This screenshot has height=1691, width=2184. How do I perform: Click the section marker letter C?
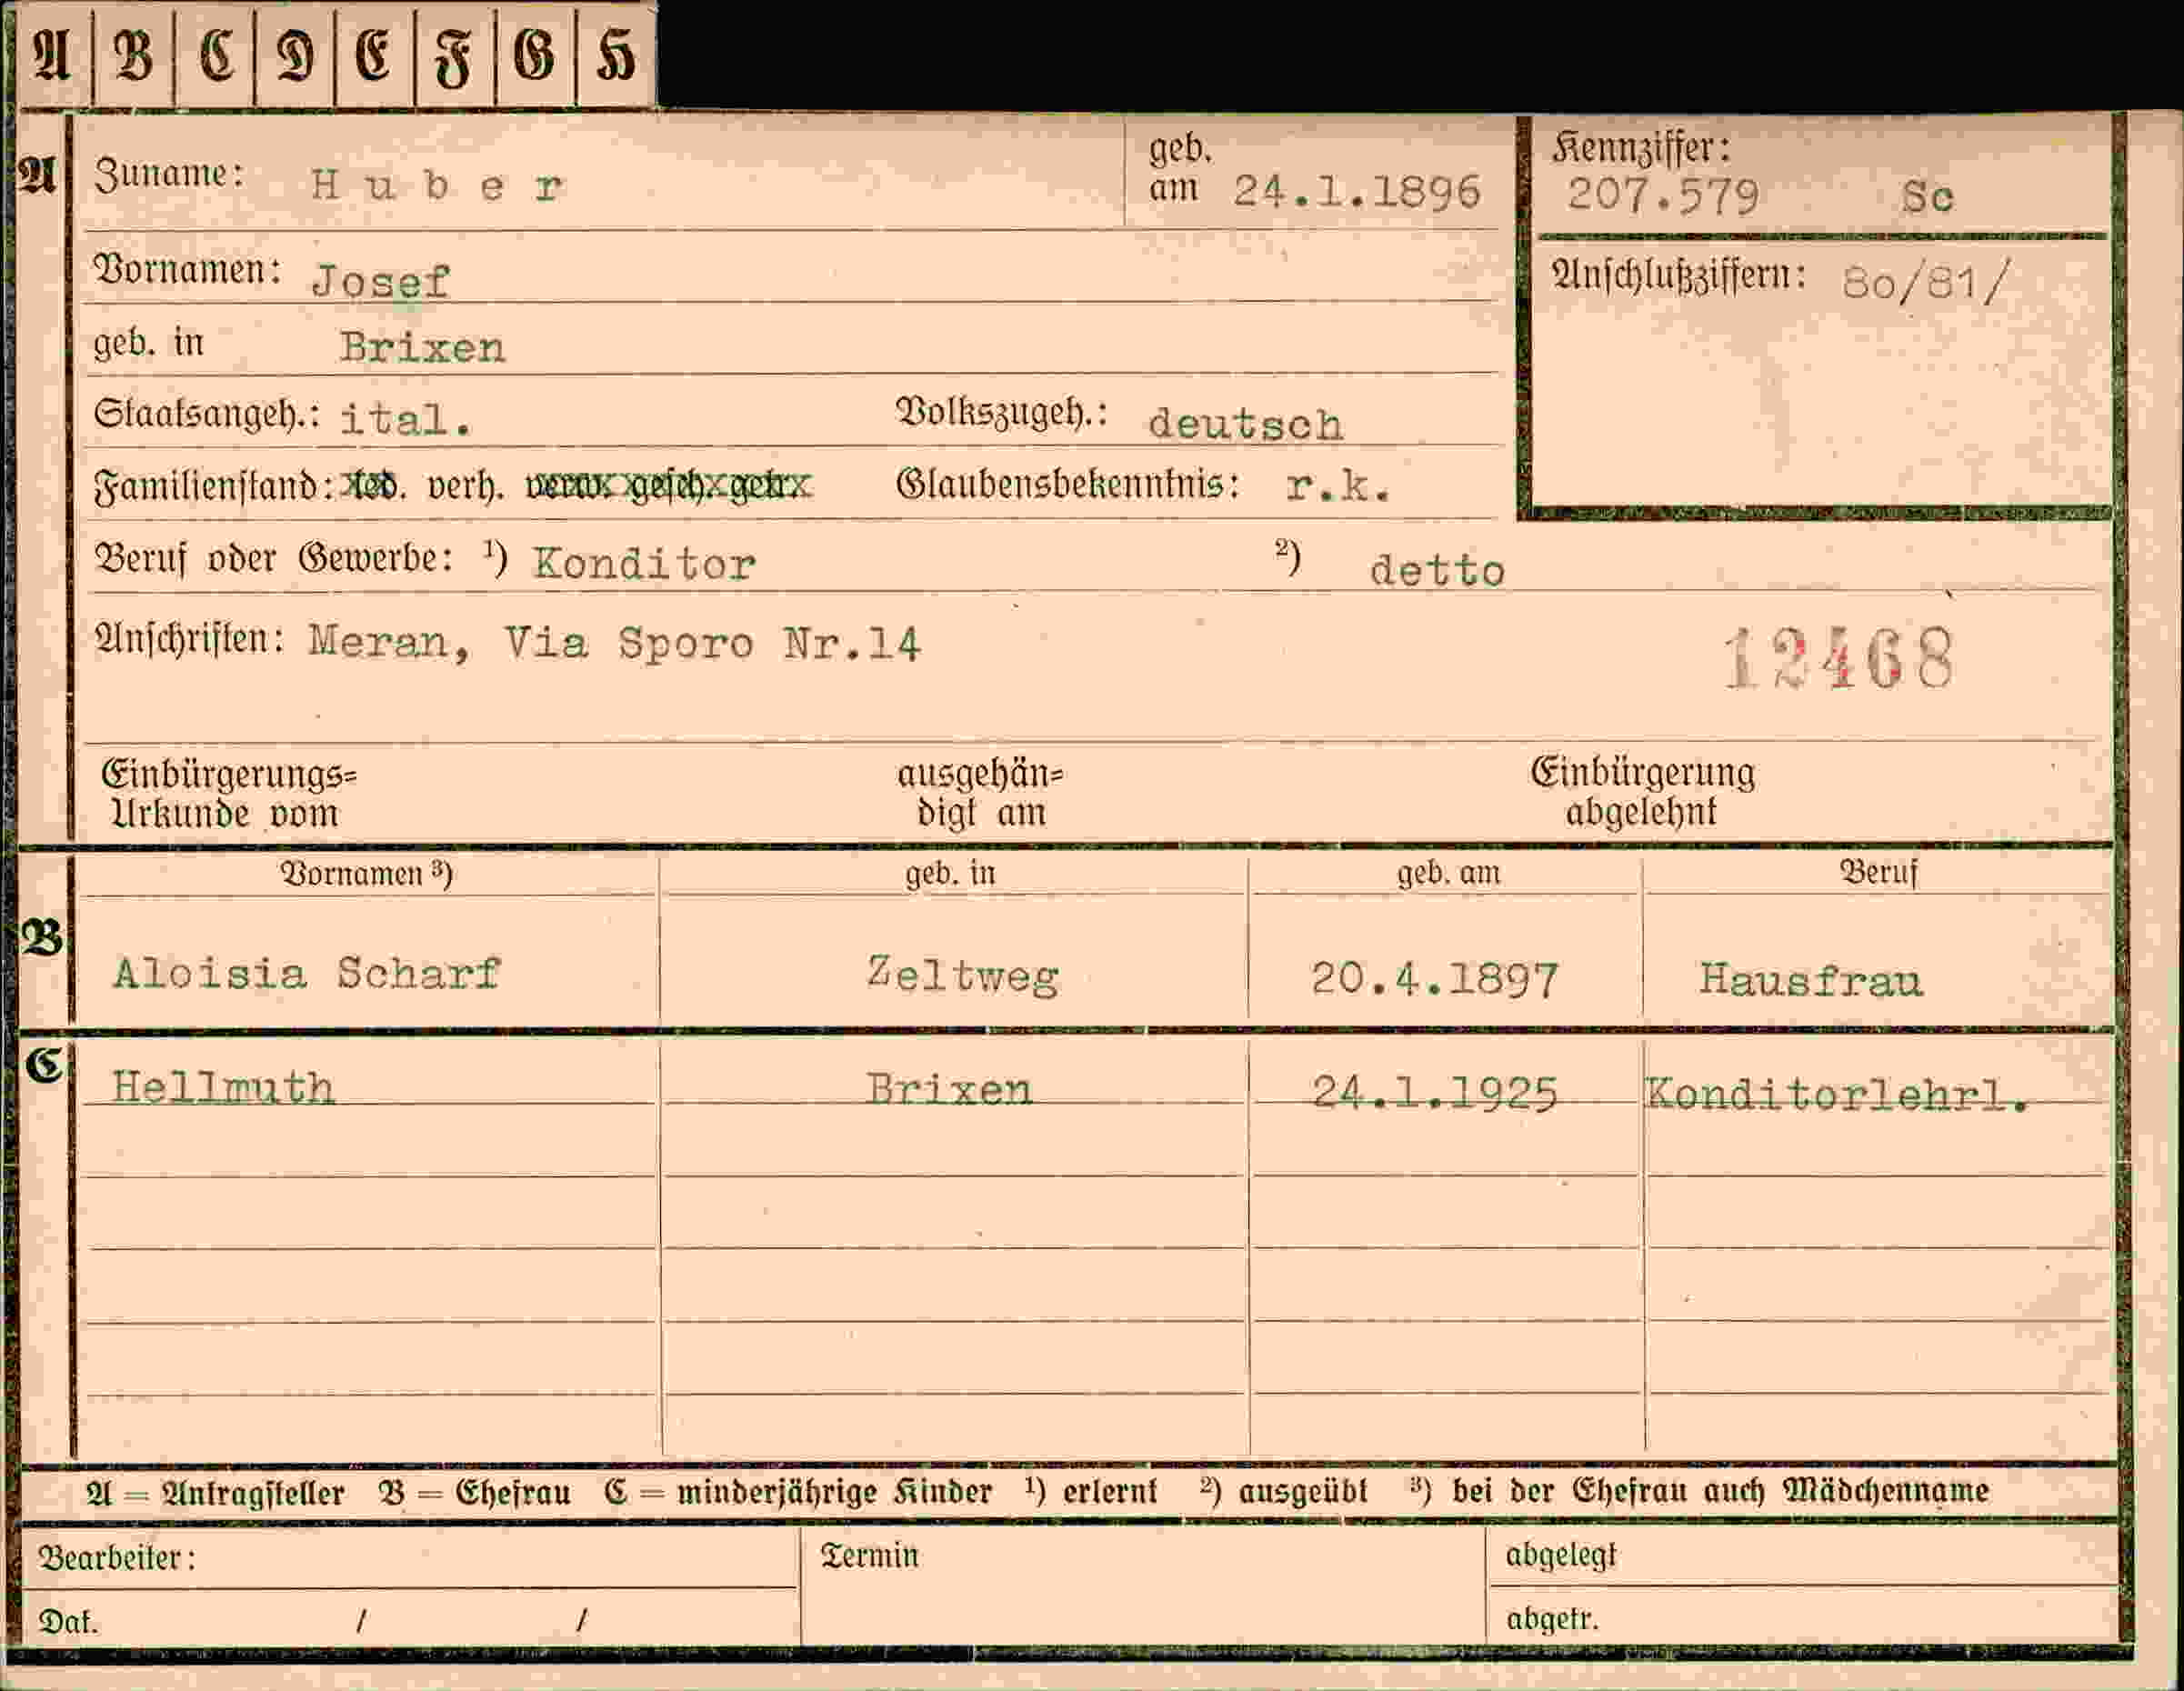pyautogui.click(x=44, y=1066)
